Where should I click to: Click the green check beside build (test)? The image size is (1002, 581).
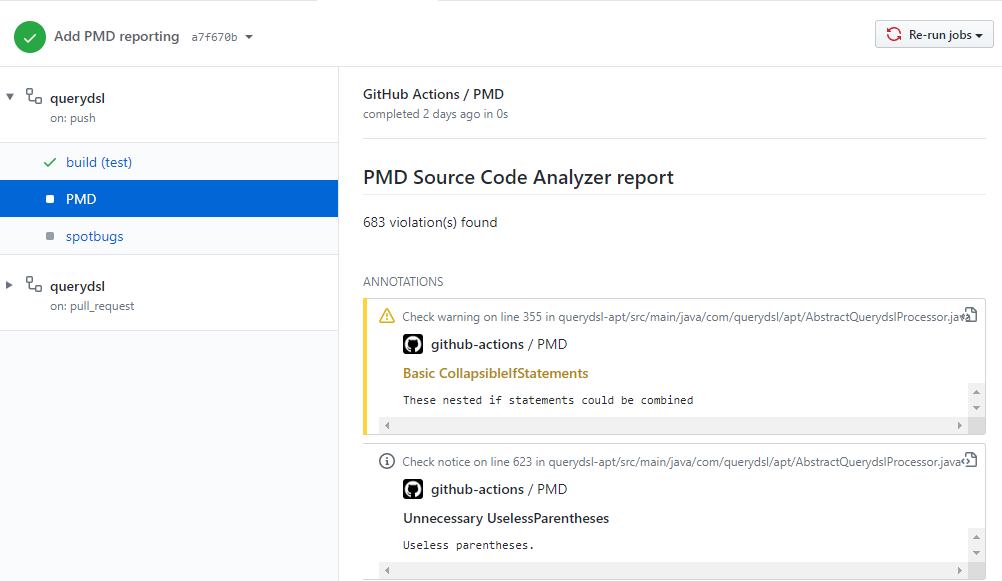click(x=50, y=162)
